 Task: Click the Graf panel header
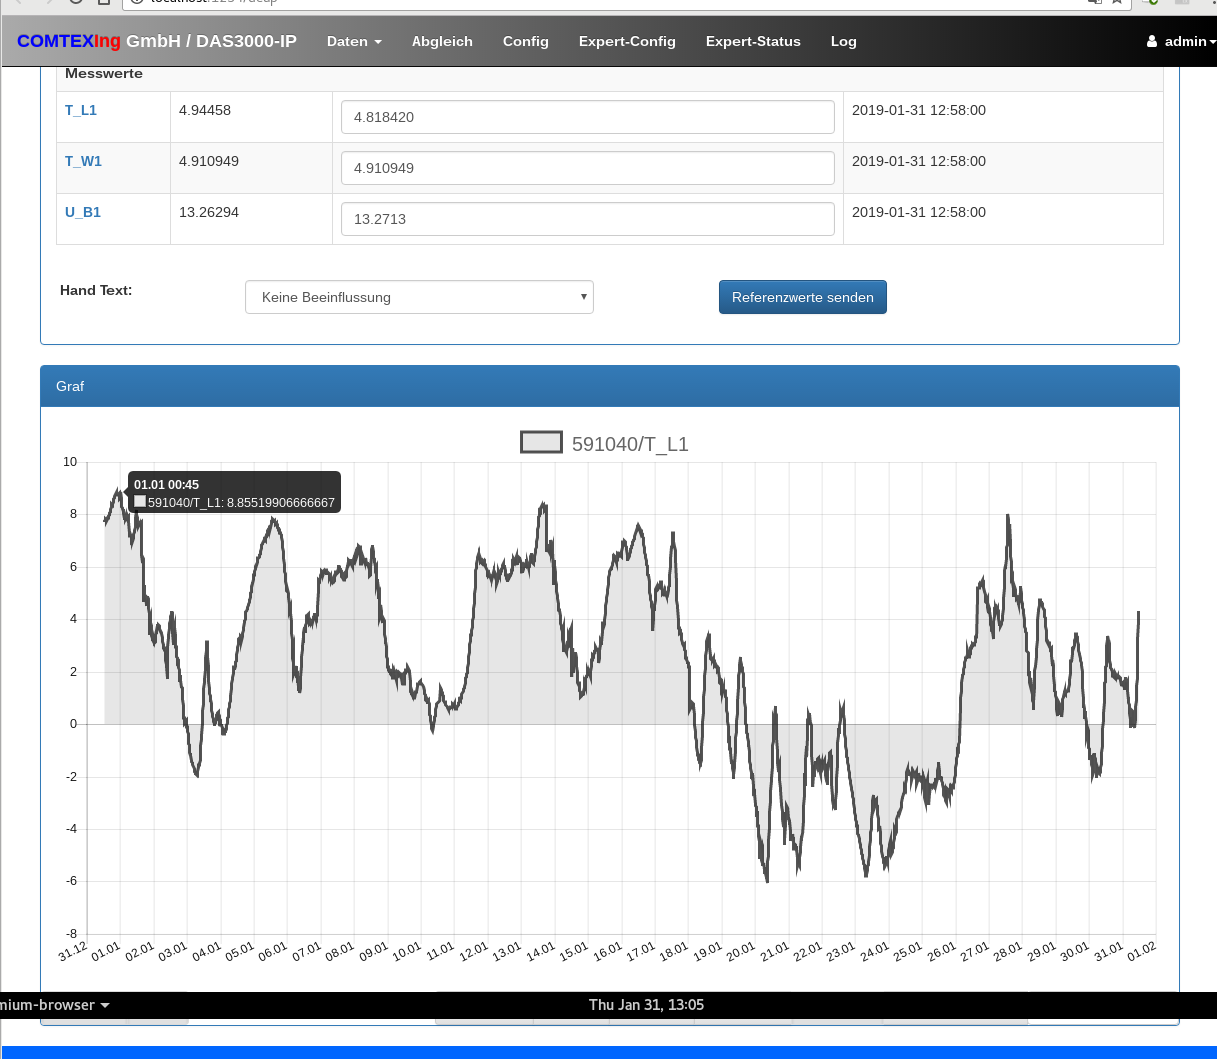[609, 386]
